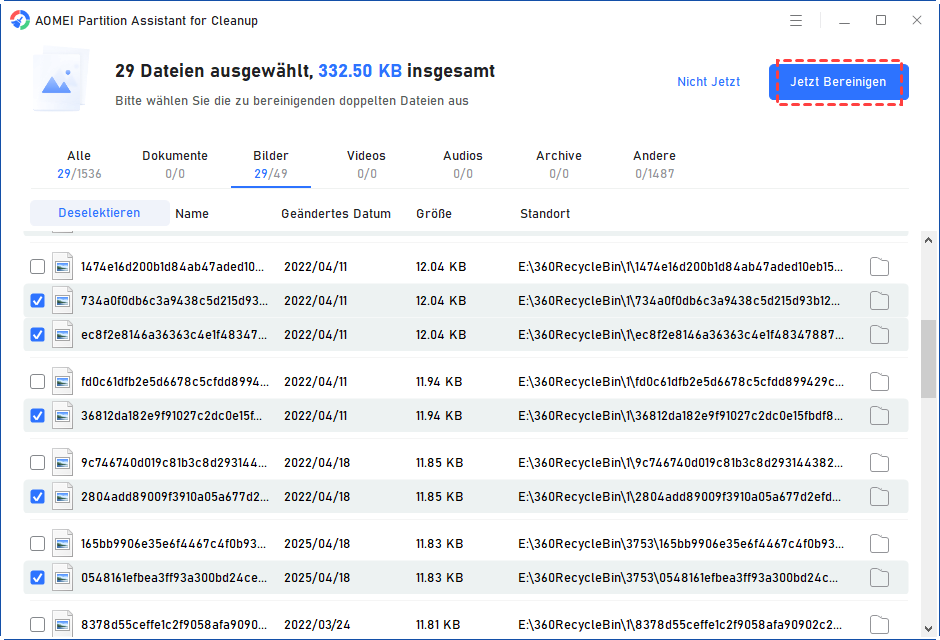Image resolution: width=940 pixels, height=640 pixels.
Task: Uncheck the 0548161efbea3ff file checkbox
Action: pos(37,577)
